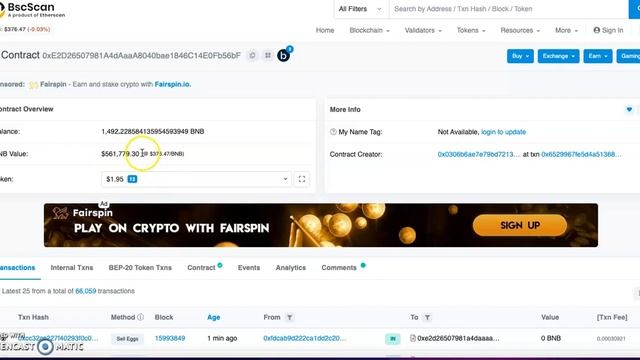Copy the contract address with the copy icon
640x360 pixels.
tap(252, 55)
